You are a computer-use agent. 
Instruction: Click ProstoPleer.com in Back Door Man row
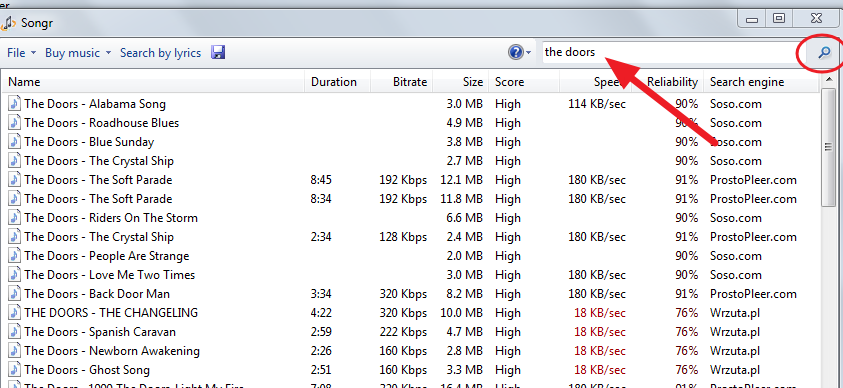tap(753, 294)
